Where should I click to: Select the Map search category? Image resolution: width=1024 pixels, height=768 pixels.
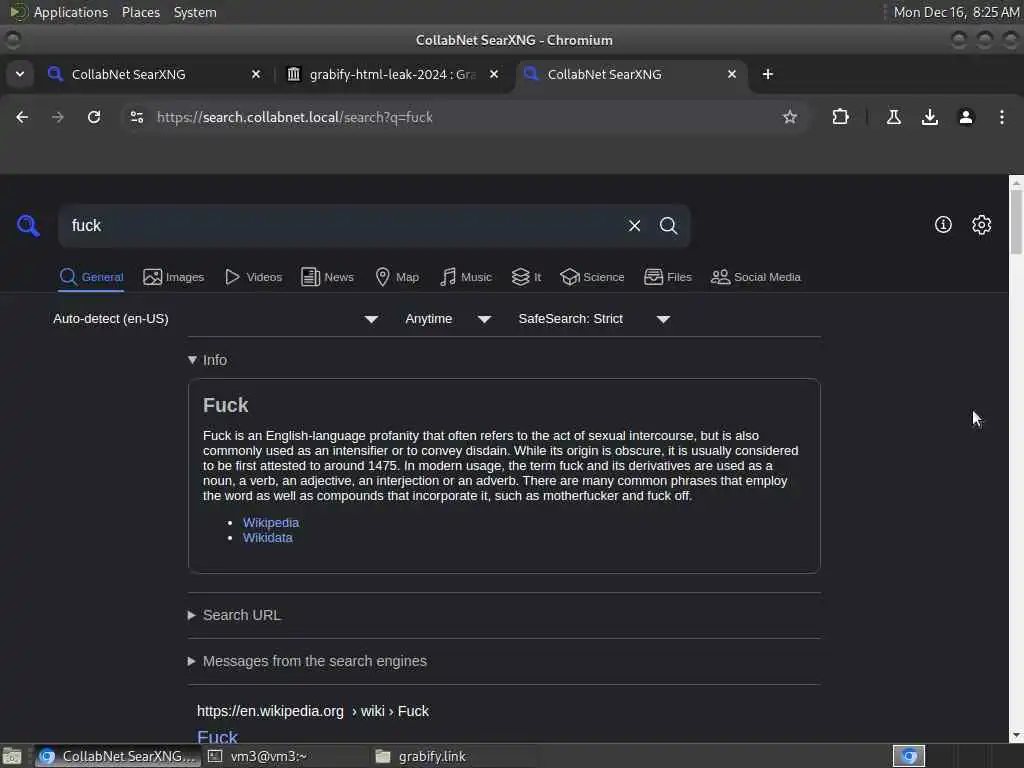point(397,277)
